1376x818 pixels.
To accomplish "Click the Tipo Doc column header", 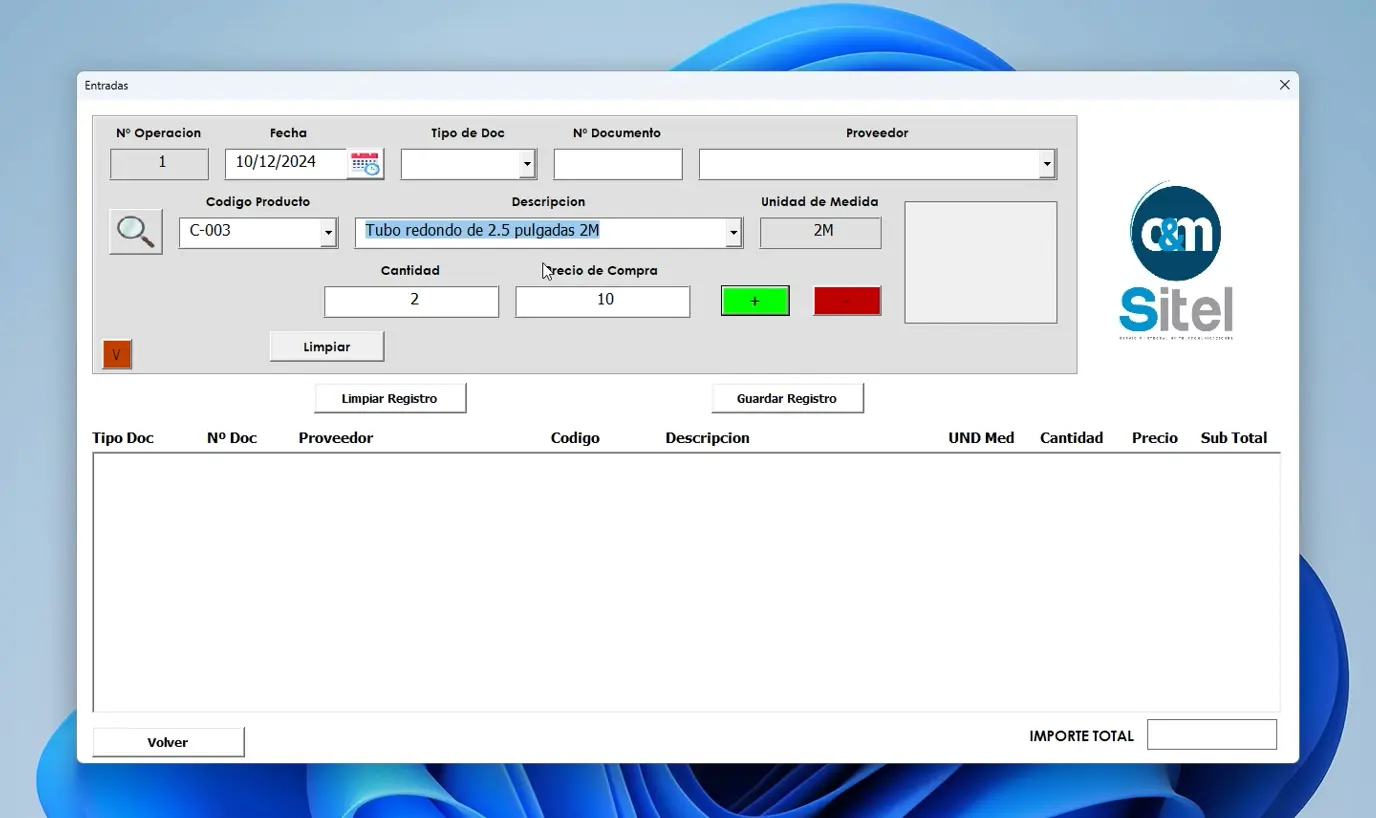I will pos(123,438).
